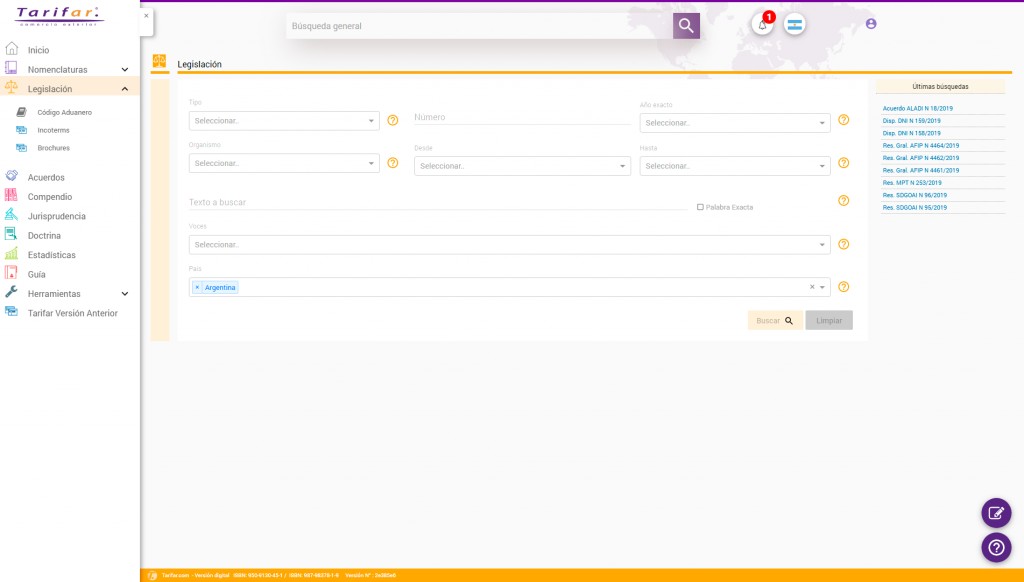Screen dimensions: 1024x582
Task: Open Jurisprudencia menu item
Action: point(56,216)
